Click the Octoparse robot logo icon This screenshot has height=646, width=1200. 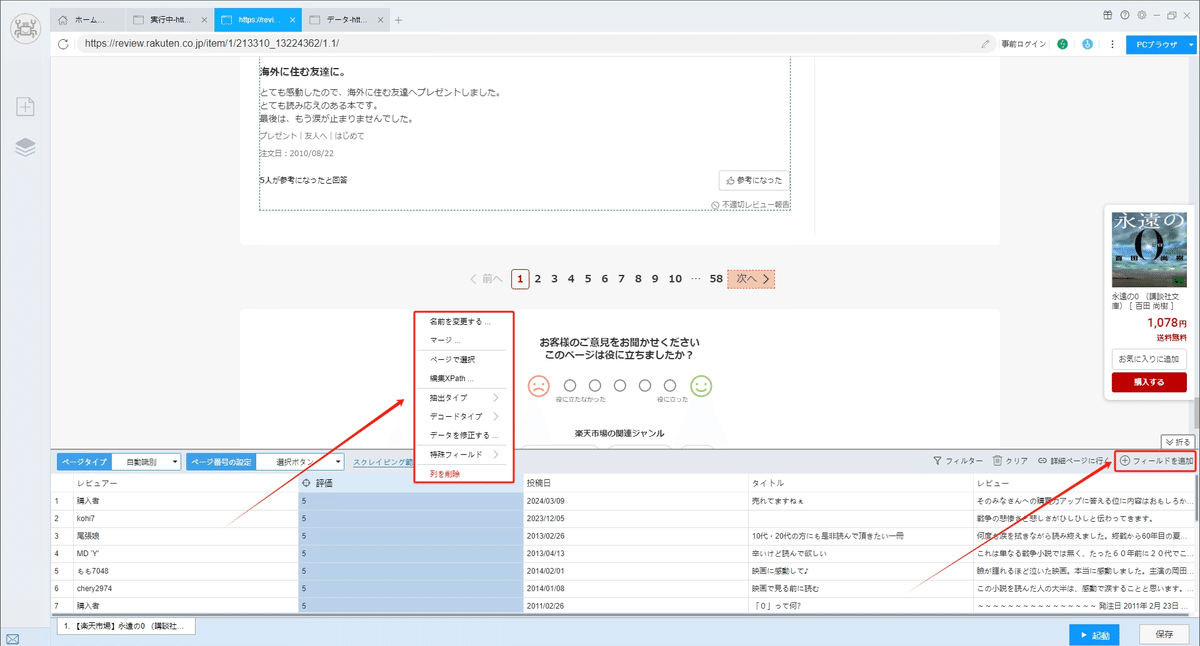tap(26, 29)
